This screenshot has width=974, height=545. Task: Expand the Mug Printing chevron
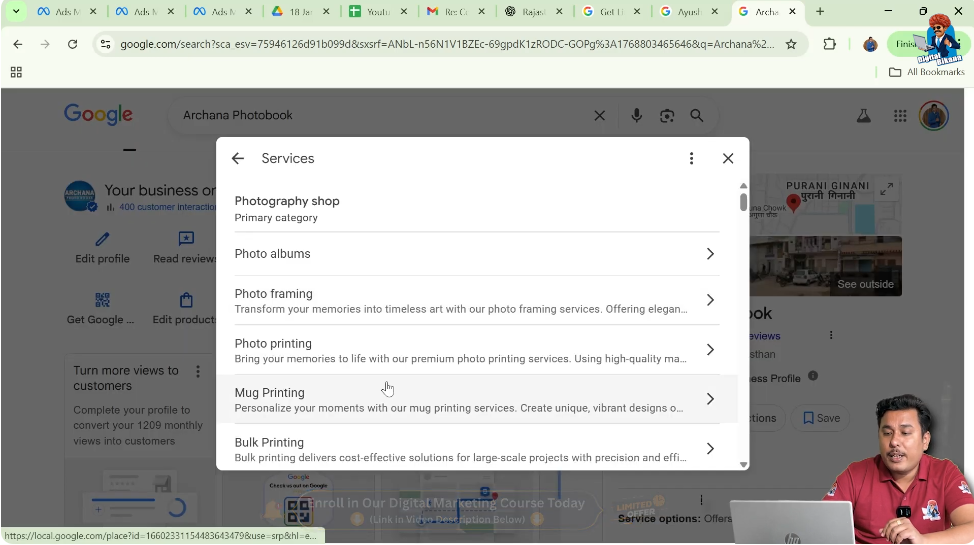[710, 399]
